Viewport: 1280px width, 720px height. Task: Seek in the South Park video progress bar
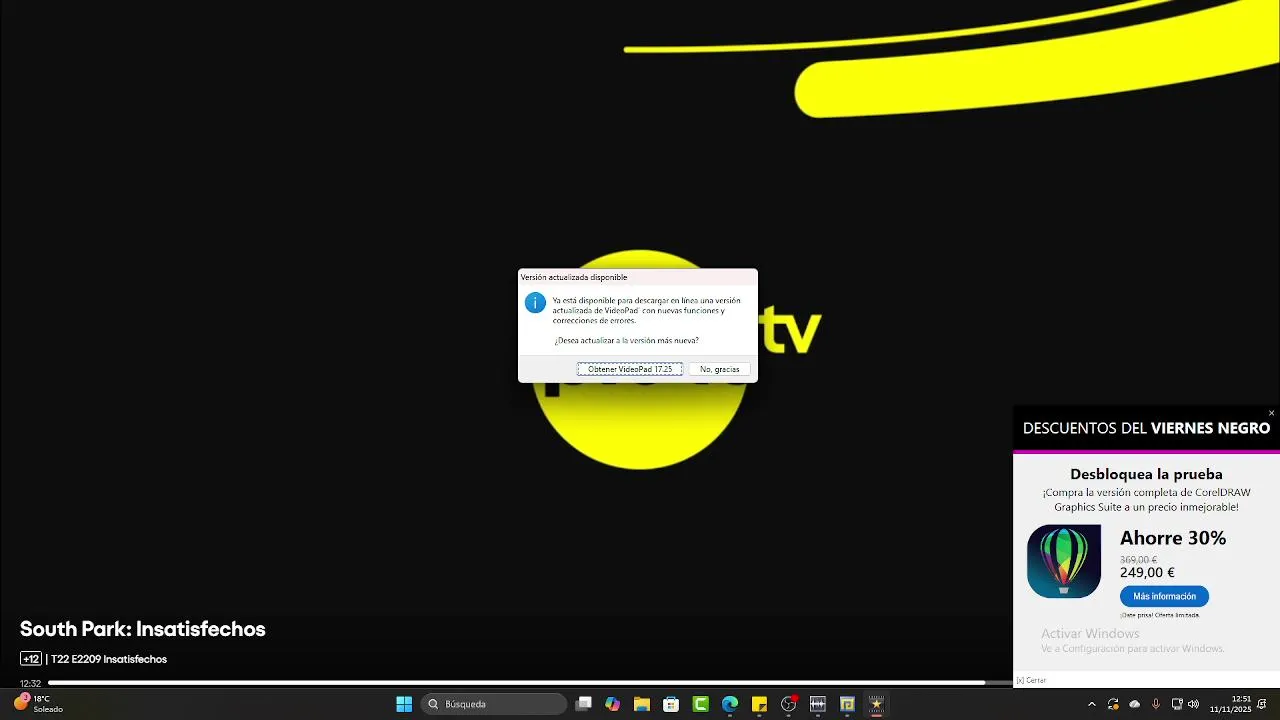click(x=530, y=683)
